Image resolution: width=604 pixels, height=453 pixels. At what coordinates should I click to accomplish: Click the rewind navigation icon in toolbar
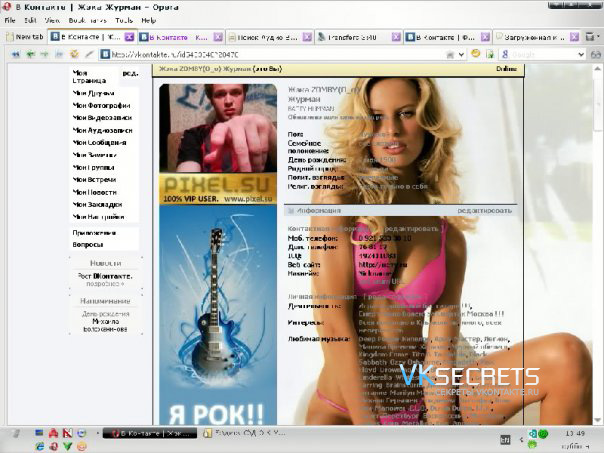(15, 54)
